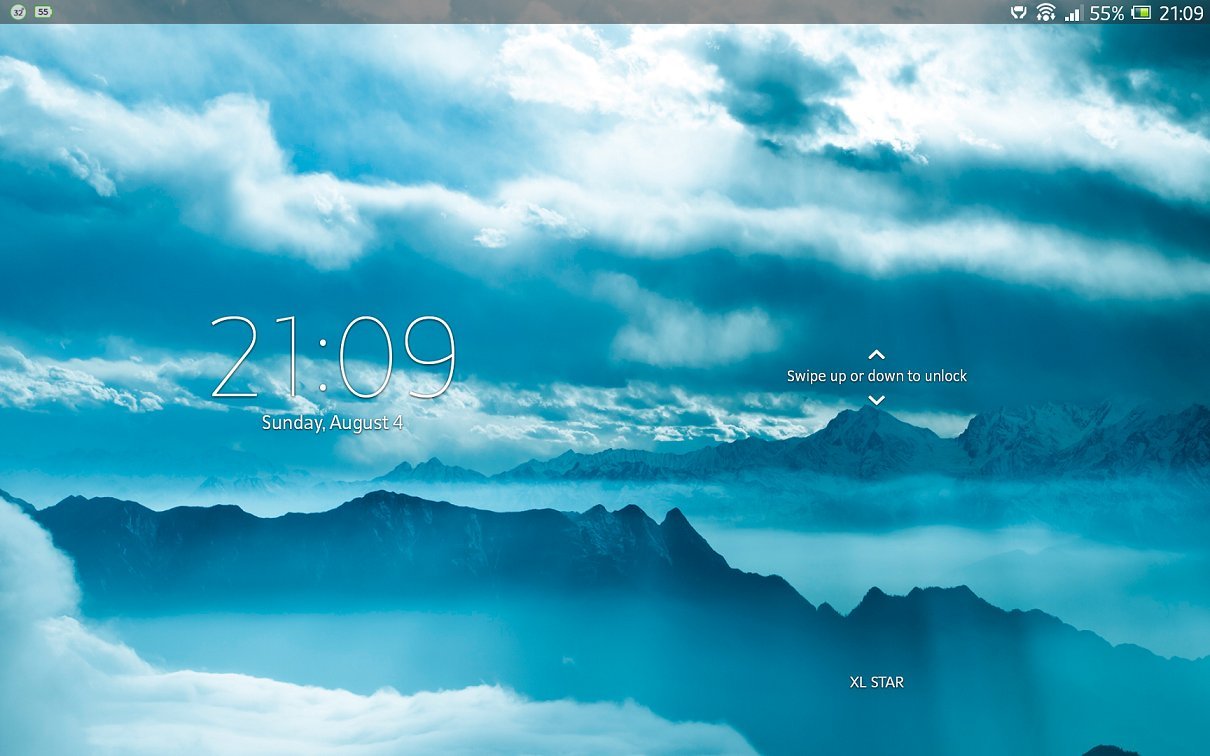Tap the 21:09 clock in status bar

pyautogui.click(x=1181, y=13)
